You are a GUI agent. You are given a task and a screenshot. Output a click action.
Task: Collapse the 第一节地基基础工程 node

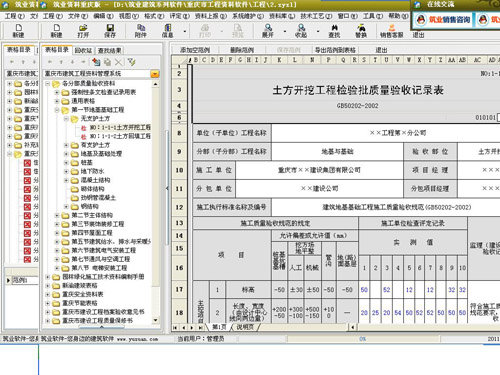[57, 110]
